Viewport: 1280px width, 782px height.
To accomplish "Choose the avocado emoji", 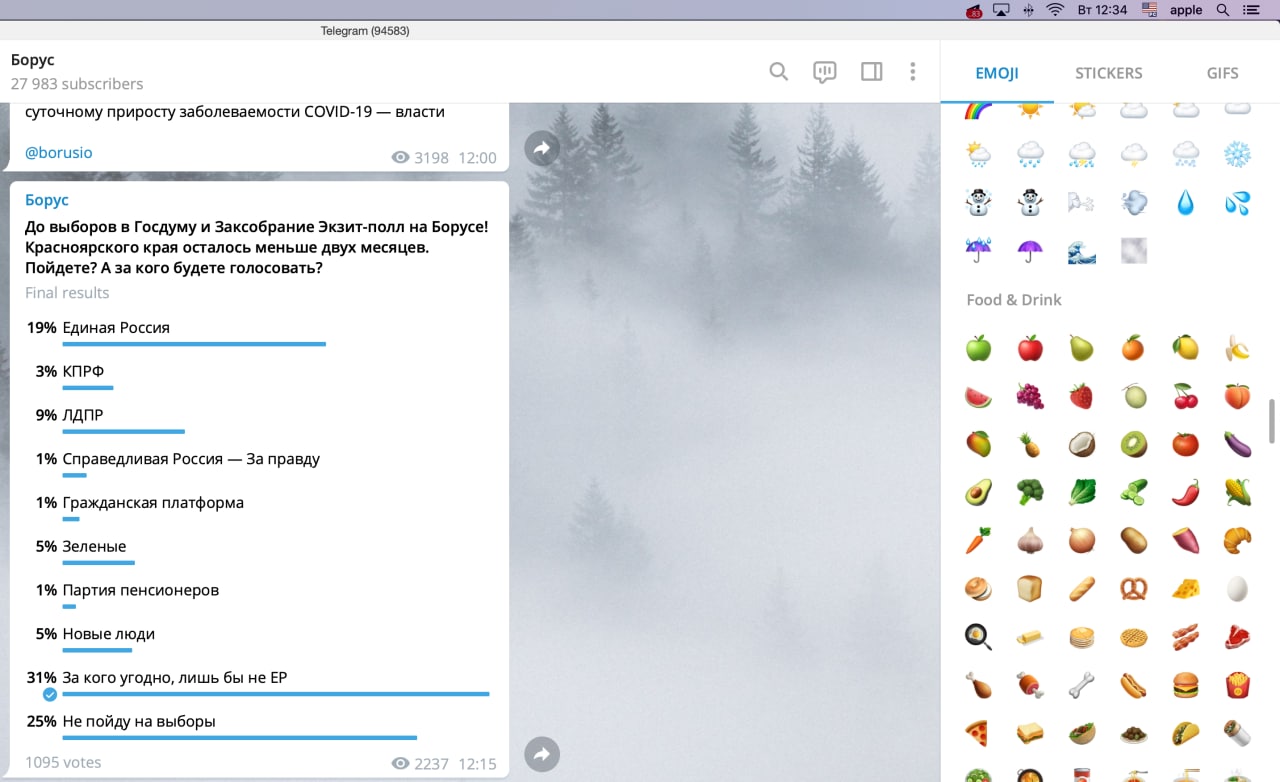I will pos(978,492).
